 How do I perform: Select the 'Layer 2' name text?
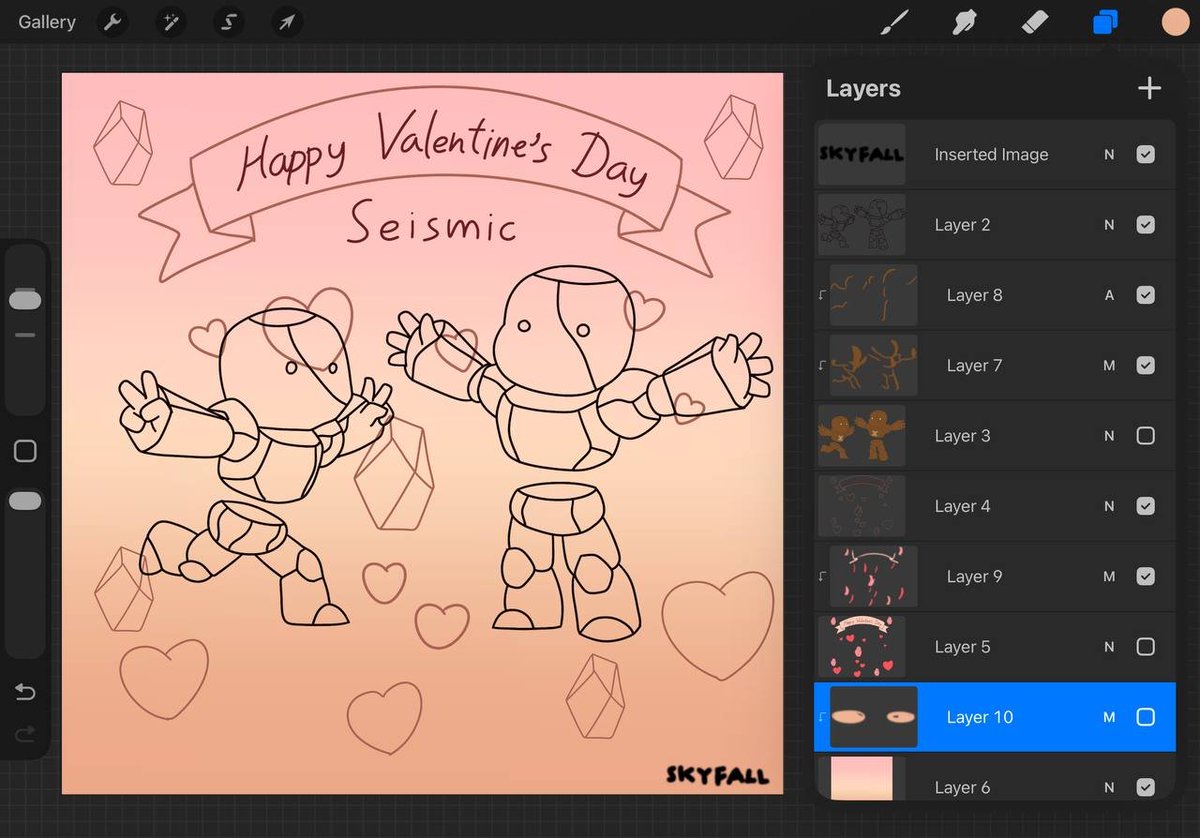(x=962, y=225)
